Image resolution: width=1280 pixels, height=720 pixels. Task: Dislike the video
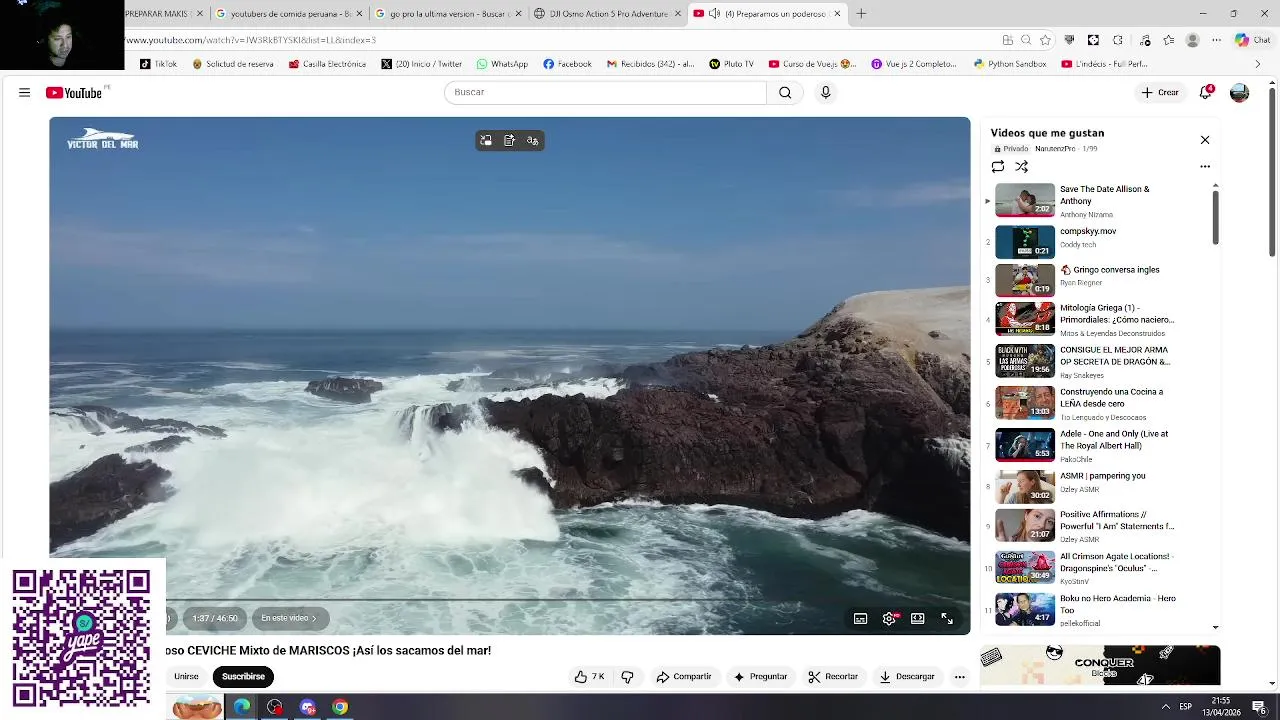click(628, 677)
